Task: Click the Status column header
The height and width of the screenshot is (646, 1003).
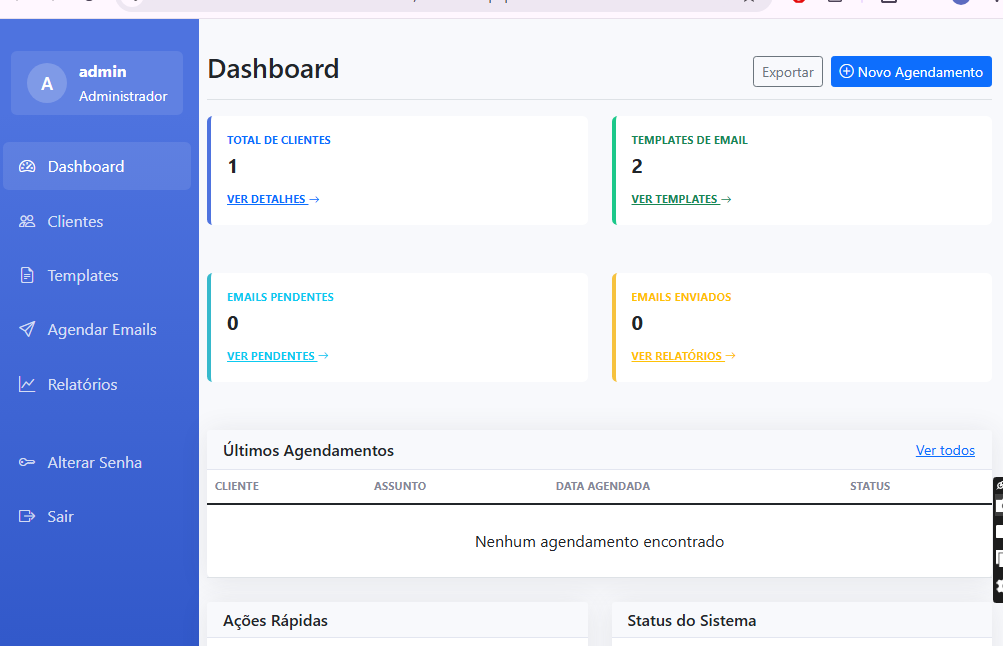Action: [869, 487]
